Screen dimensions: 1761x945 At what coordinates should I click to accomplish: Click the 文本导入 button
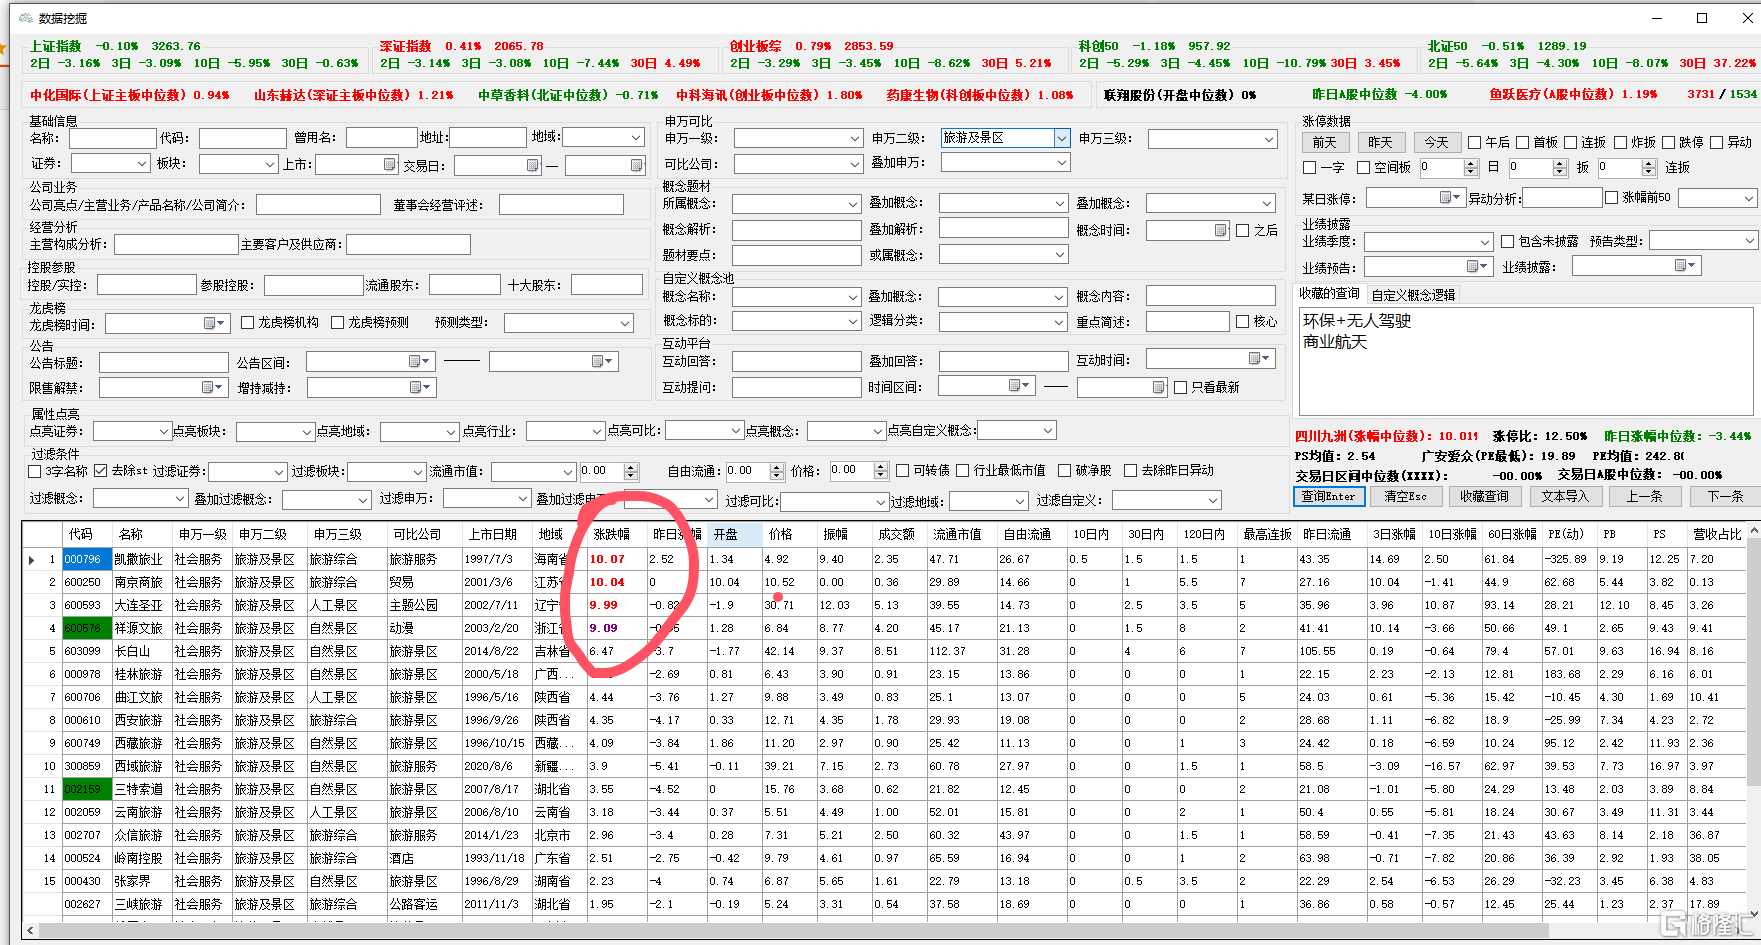point(1564,496)
